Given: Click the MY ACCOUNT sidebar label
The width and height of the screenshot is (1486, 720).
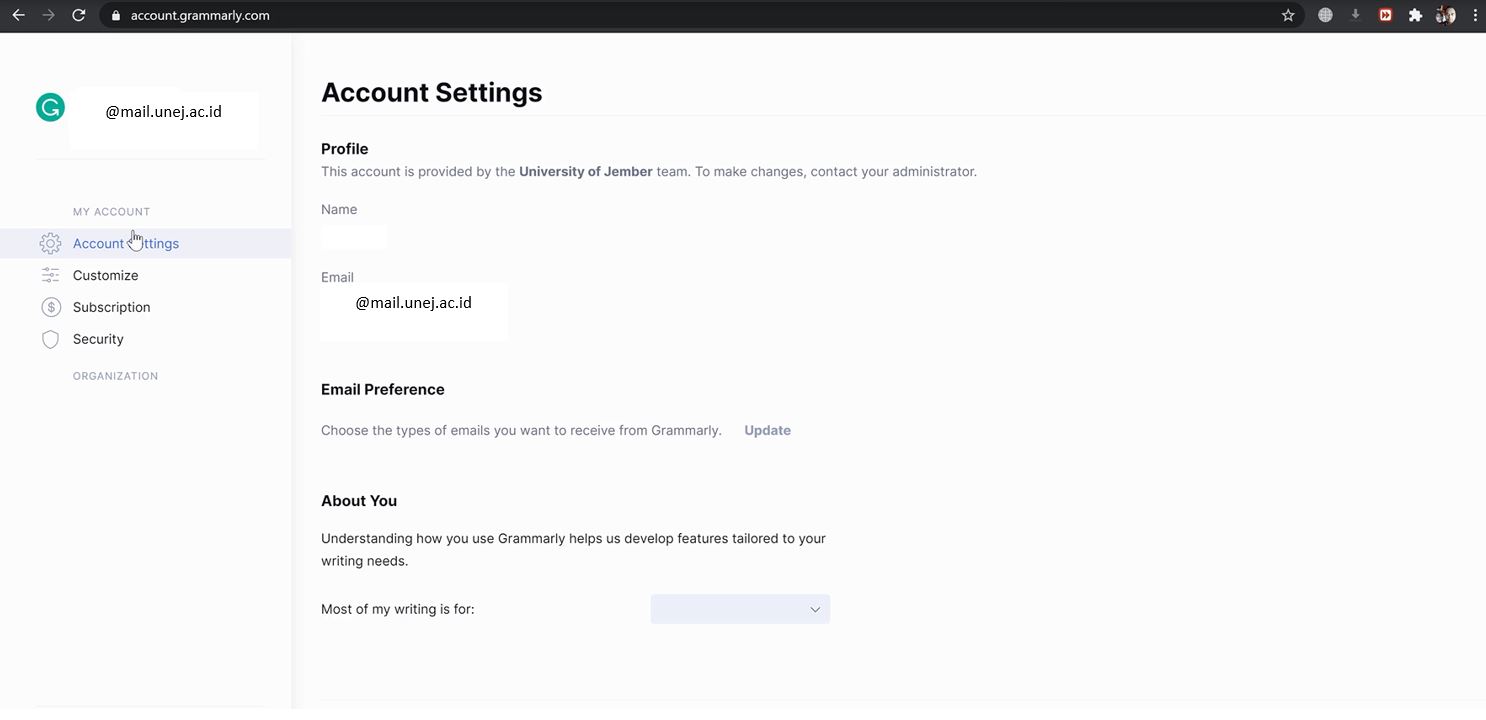Looking at the screenshot, I should tap(111, 212).
